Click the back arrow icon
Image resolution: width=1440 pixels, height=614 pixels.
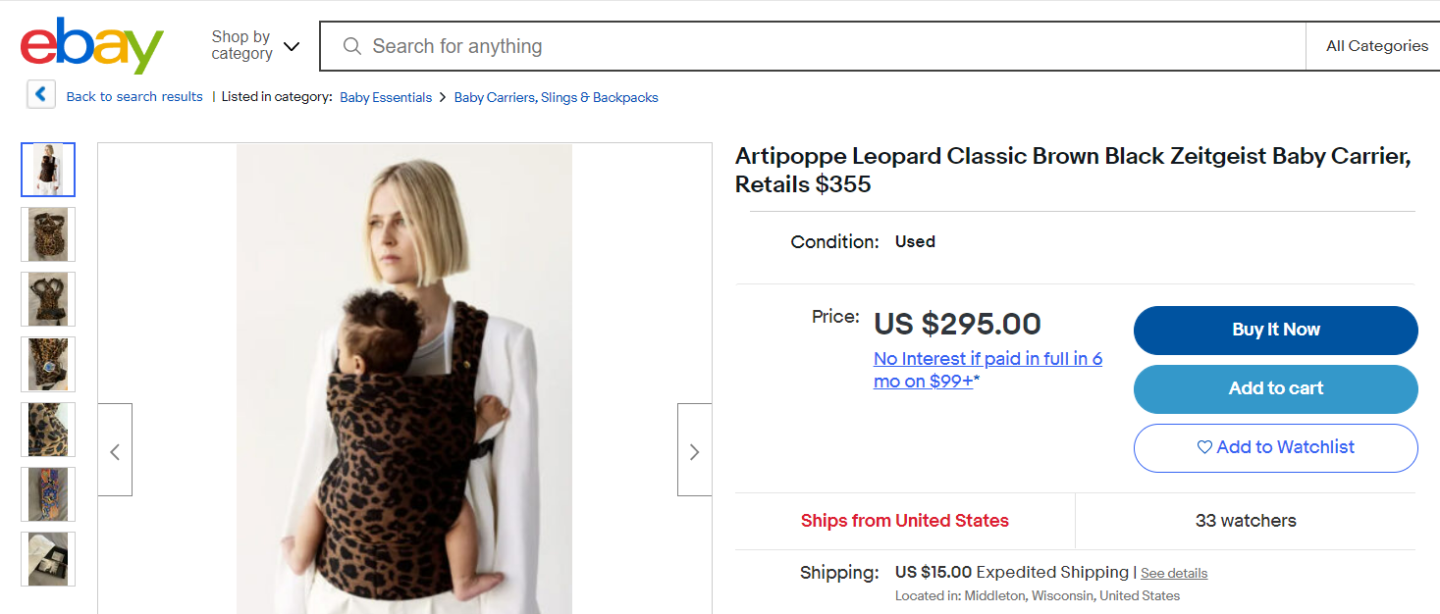pos(41,95)
